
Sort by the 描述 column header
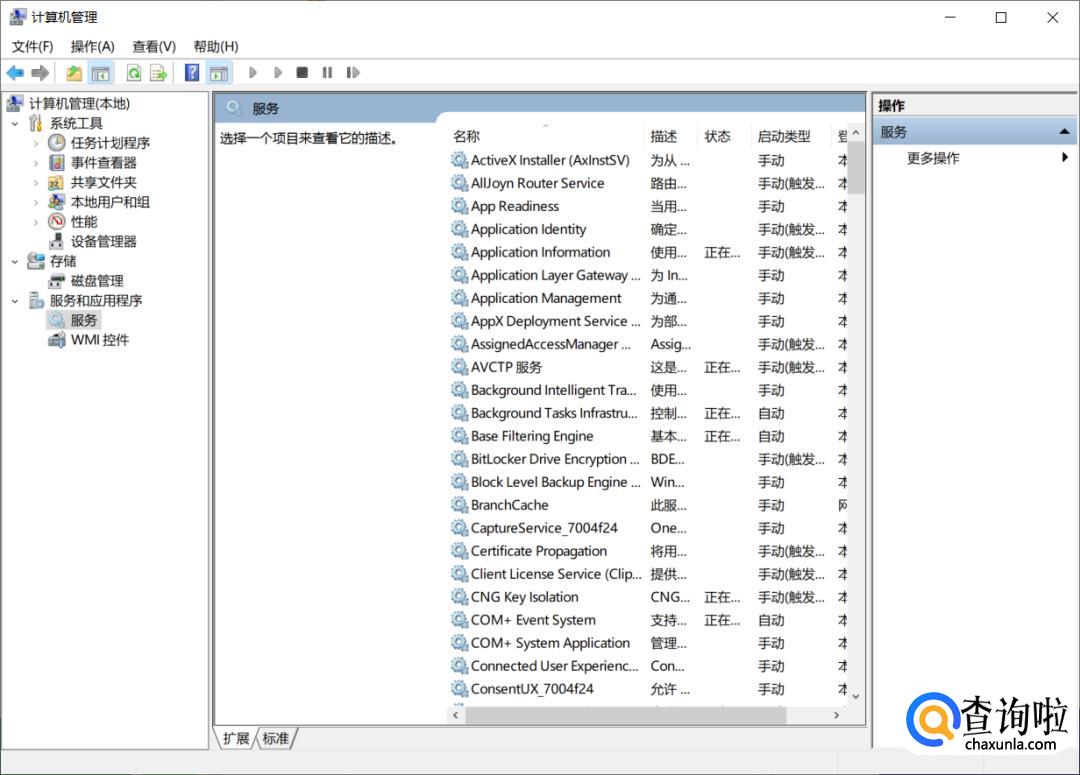click(663, 136)
